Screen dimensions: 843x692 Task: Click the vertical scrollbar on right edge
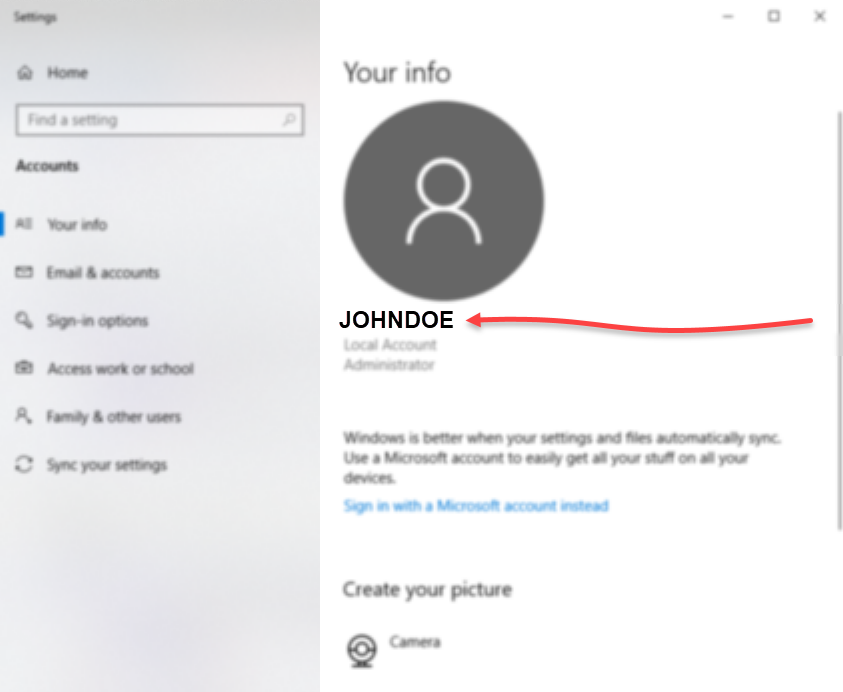pos(839,320)
